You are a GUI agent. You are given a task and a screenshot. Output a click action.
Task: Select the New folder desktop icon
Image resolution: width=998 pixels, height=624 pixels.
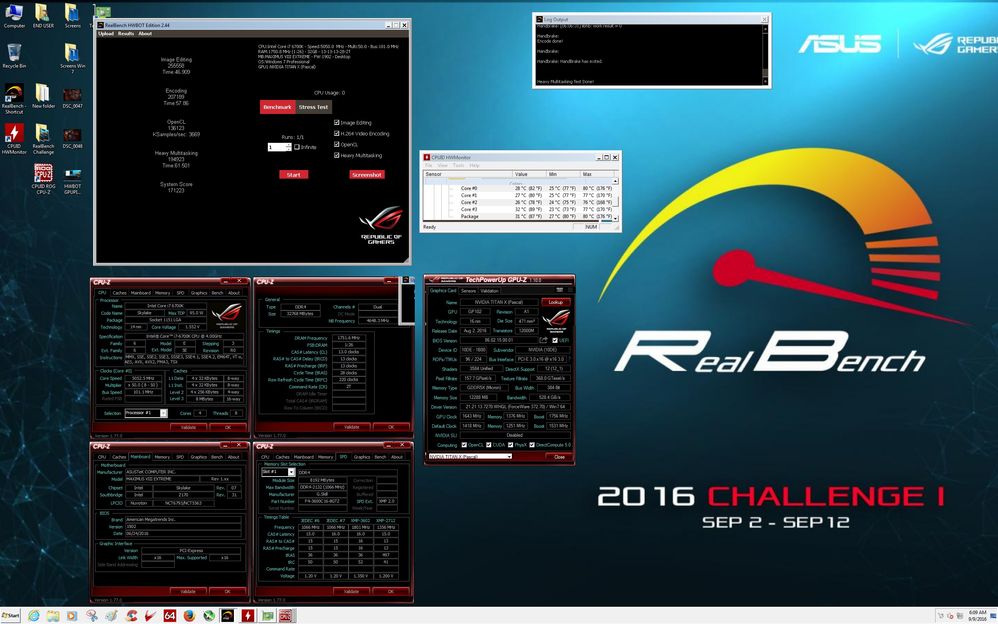(x=43, y=96)
